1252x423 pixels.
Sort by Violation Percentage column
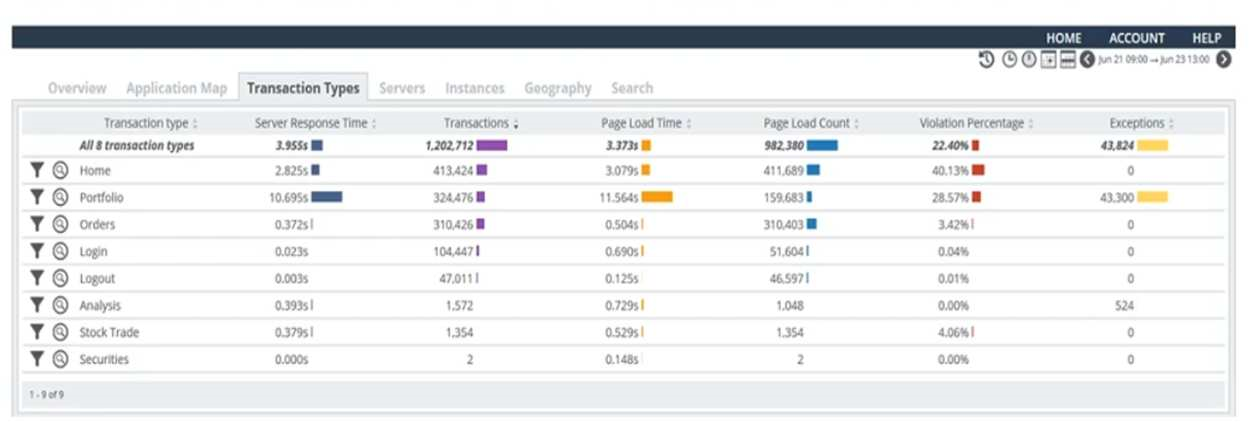976,123
